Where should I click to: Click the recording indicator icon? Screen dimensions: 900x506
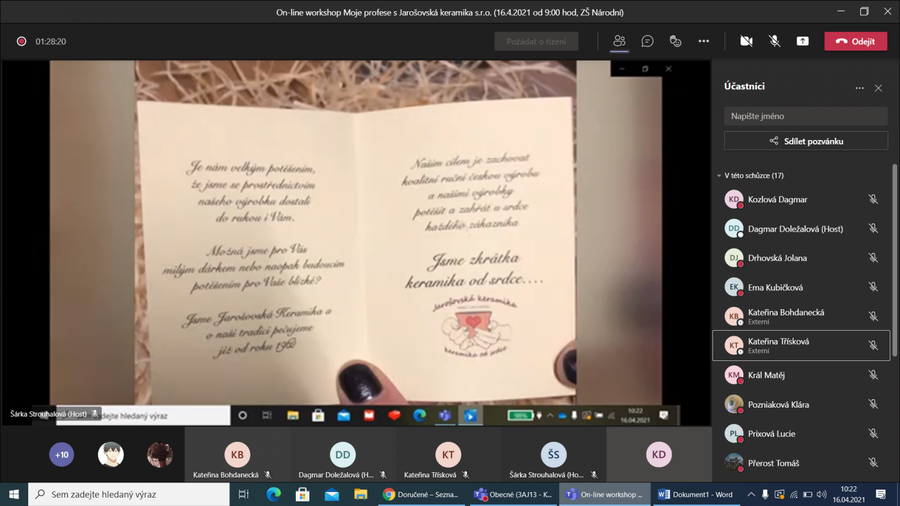(21, 41)
